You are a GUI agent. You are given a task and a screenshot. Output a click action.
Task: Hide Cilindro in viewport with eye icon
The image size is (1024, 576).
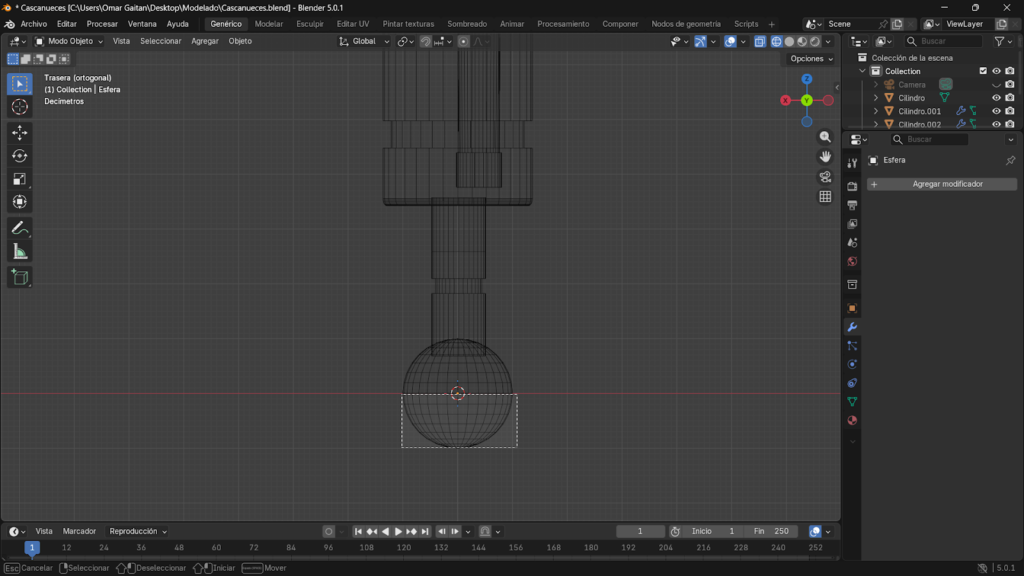point(996,98)
